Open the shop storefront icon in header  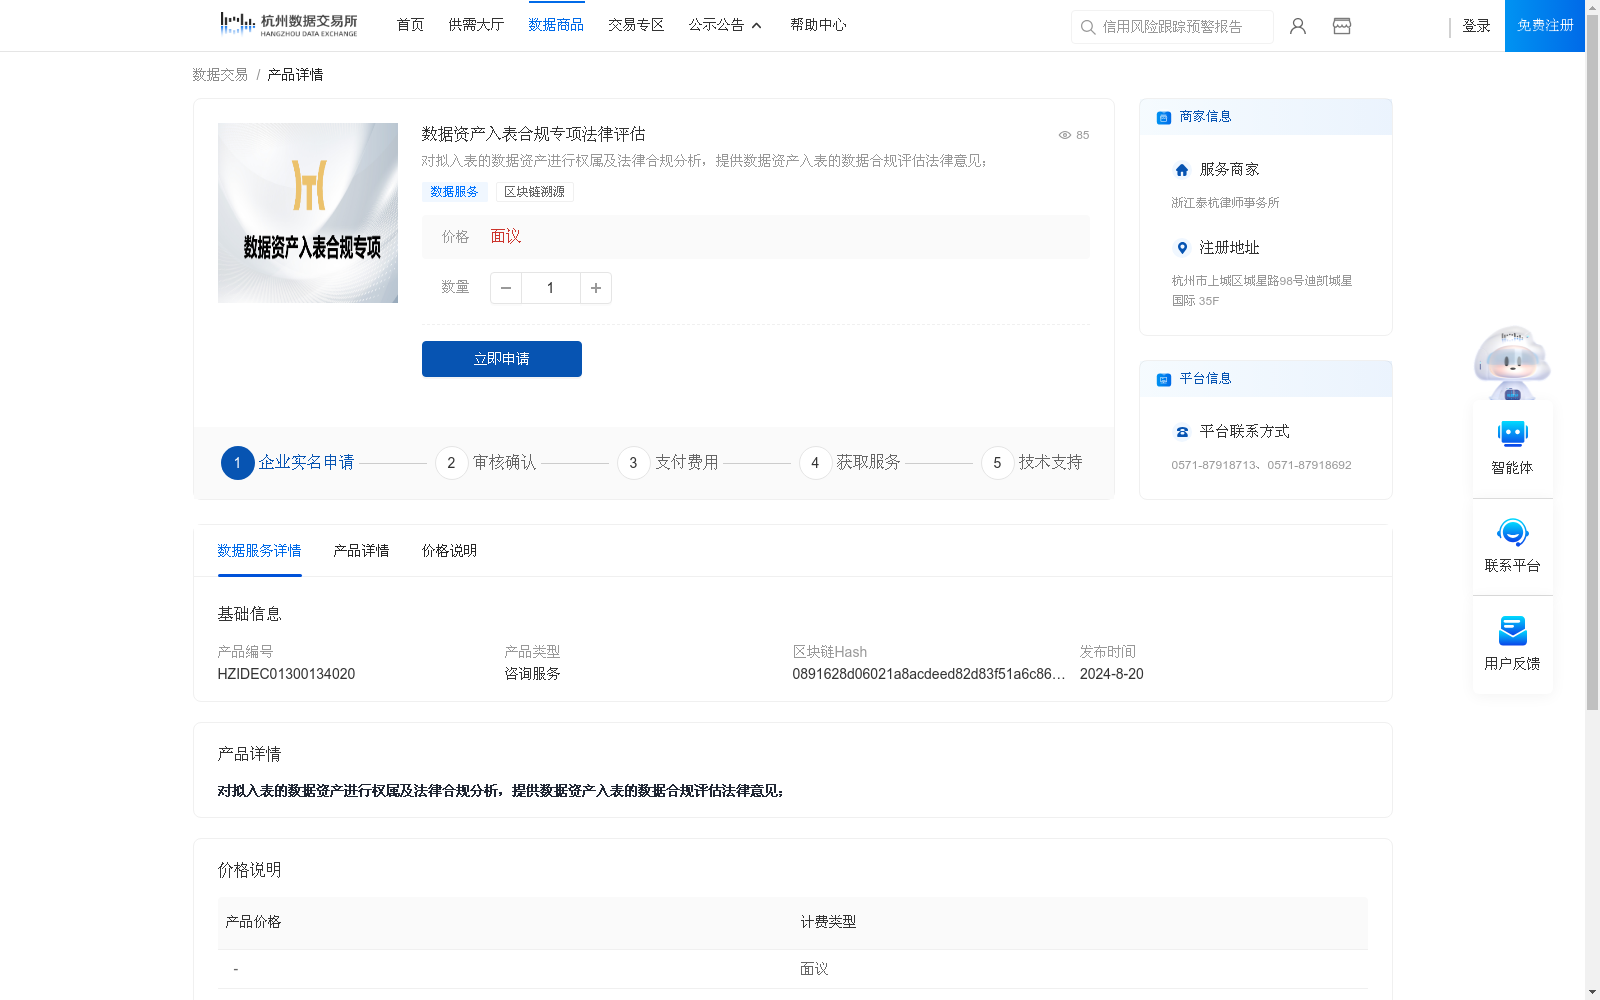click(1342, 26)
